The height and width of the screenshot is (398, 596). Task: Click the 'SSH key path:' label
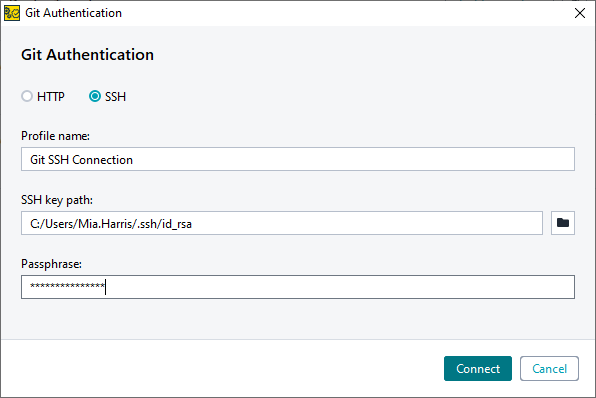pyautogui.click(x=57, y=200)
